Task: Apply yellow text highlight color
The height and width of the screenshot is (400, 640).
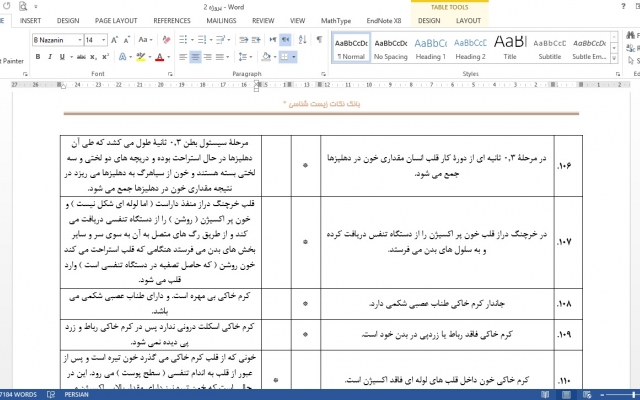Action: (141, 57)
